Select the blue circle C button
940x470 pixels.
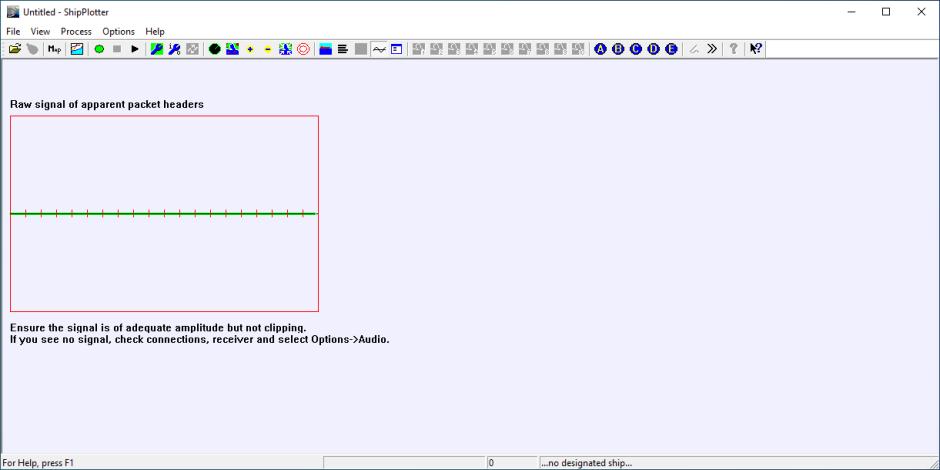[x=635, y=49]
